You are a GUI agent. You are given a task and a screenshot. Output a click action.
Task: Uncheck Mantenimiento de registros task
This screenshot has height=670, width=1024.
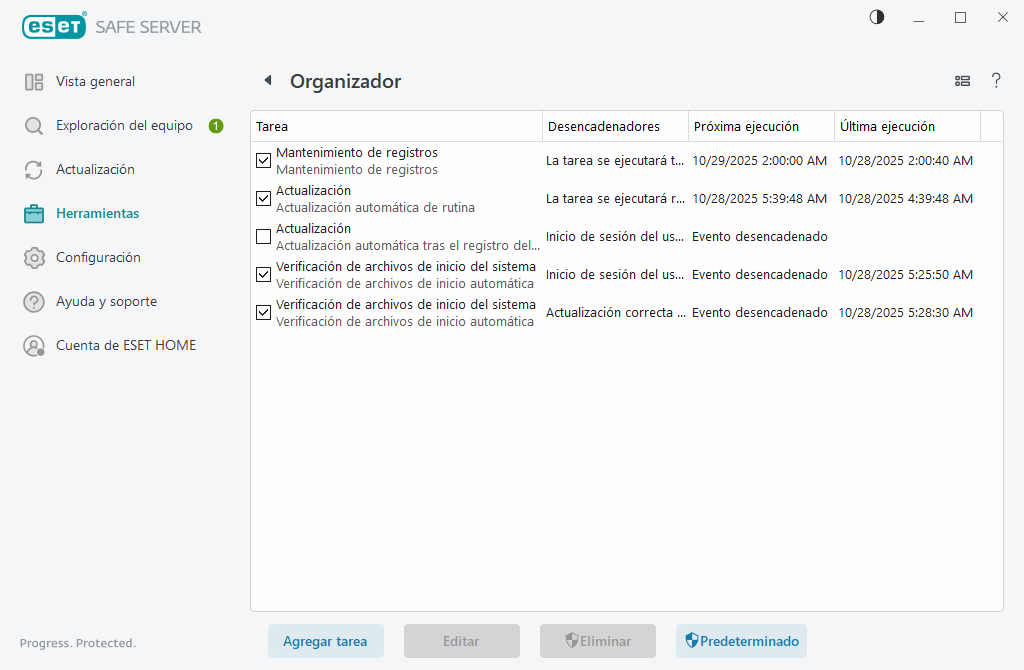pyautogui.click(x=263, y=160)
